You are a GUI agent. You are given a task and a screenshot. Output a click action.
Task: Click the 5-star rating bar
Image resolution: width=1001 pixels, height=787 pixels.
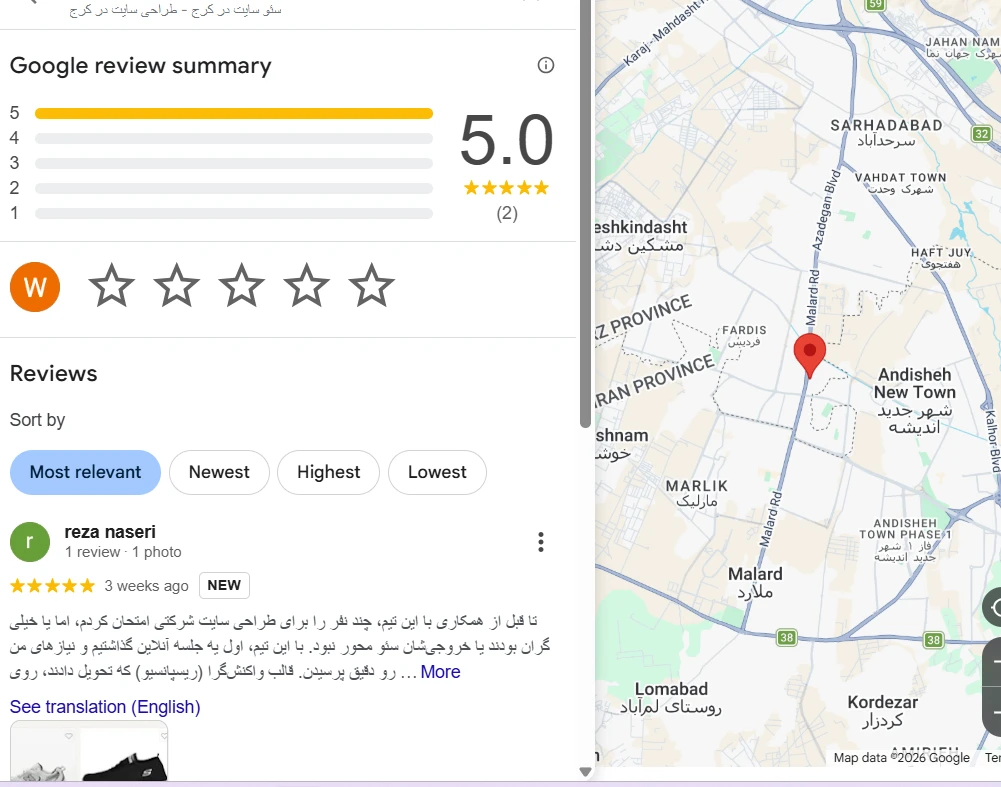pyautogui.click(x=234, y=114)
